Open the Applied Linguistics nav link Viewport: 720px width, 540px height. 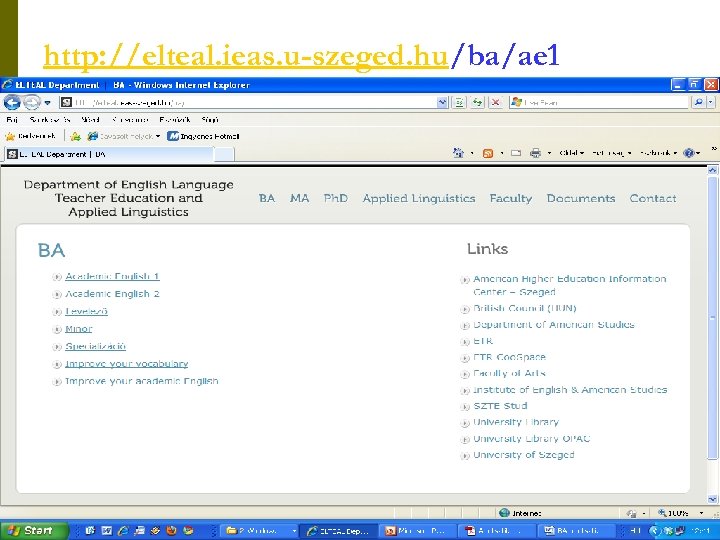419,198
